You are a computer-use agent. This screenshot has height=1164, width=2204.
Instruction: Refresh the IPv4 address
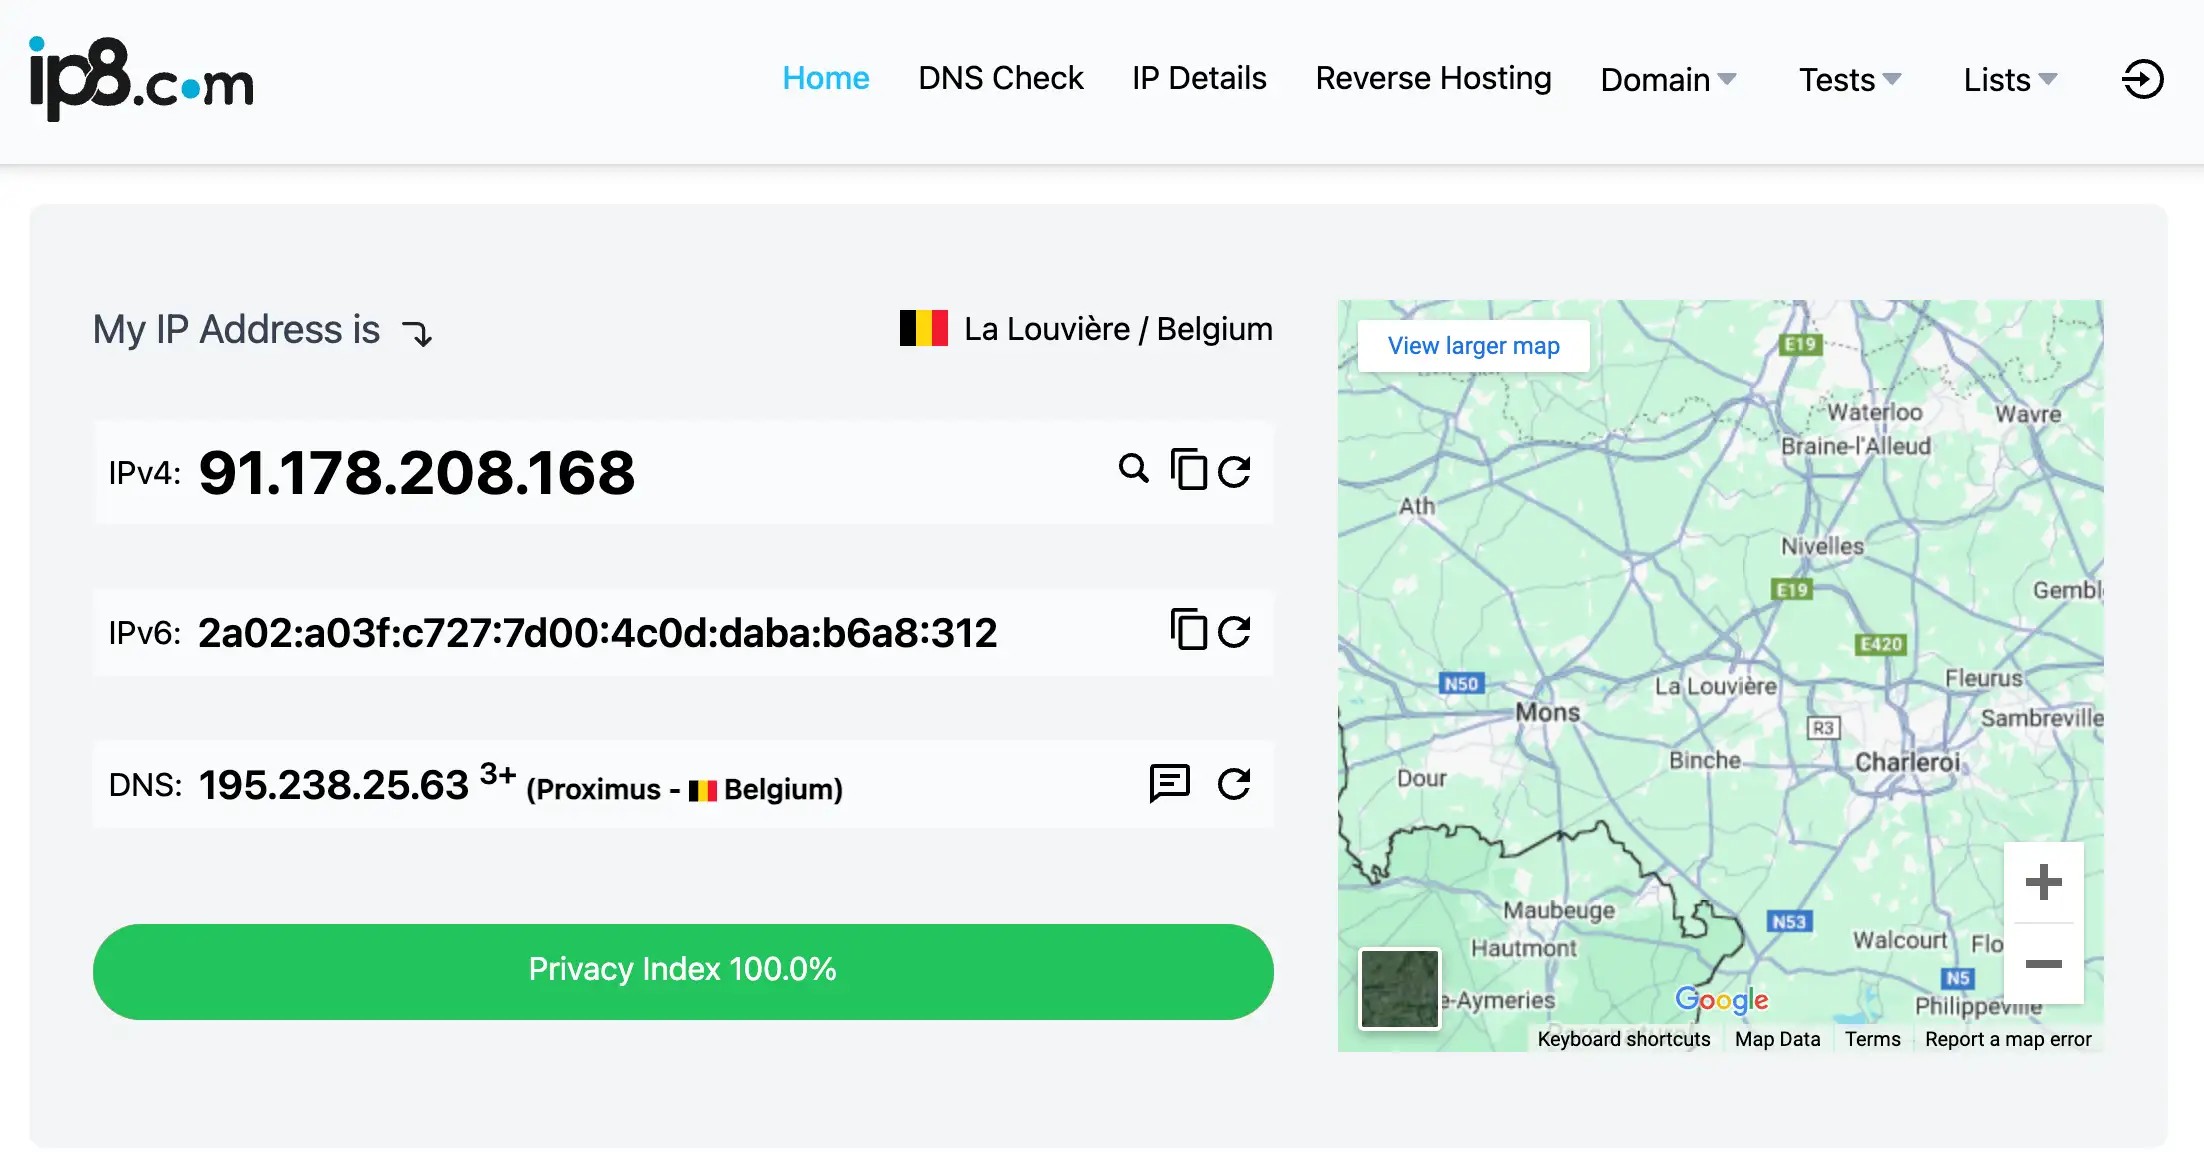tap(1233, 471)
